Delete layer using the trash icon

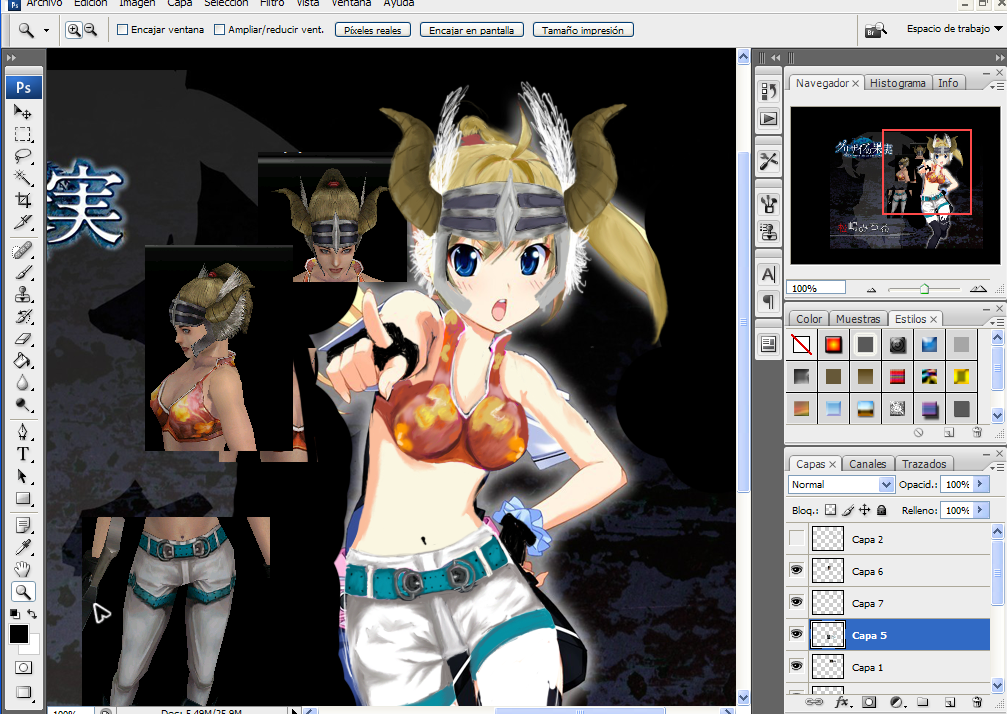(x=977, y=702)
